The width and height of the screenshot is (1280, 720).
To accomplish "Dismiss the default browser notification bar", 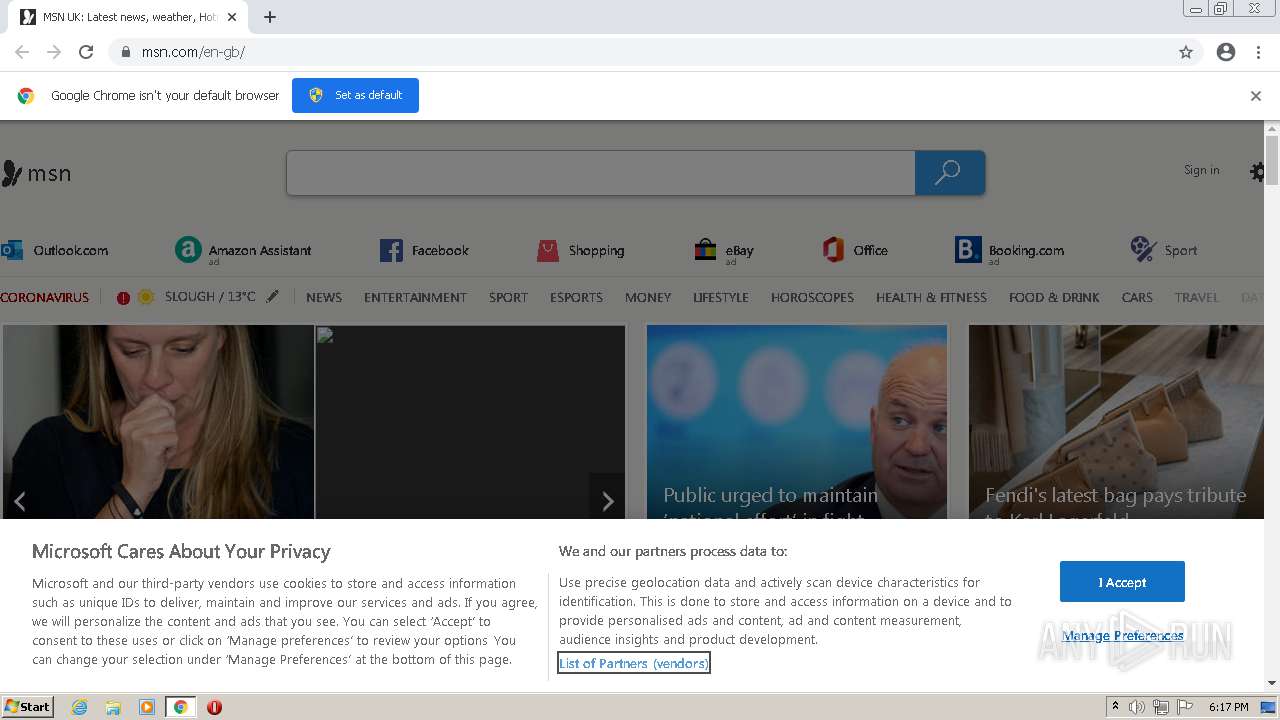I will coord(1255,96).
